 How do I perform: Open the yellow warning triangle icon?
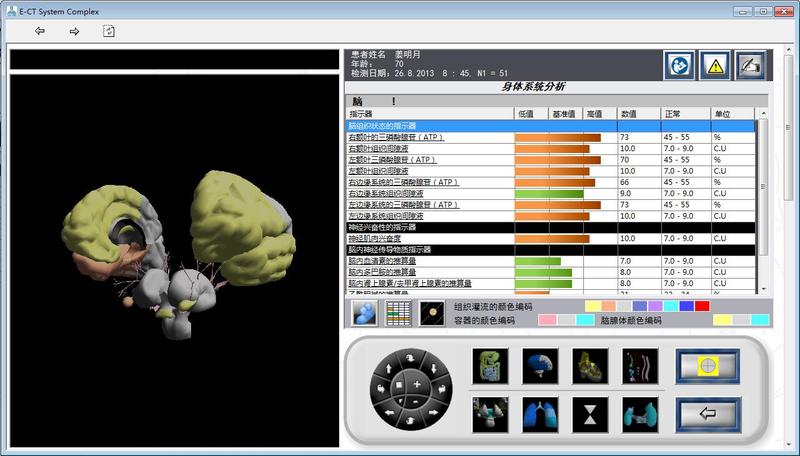coord(714,65)
